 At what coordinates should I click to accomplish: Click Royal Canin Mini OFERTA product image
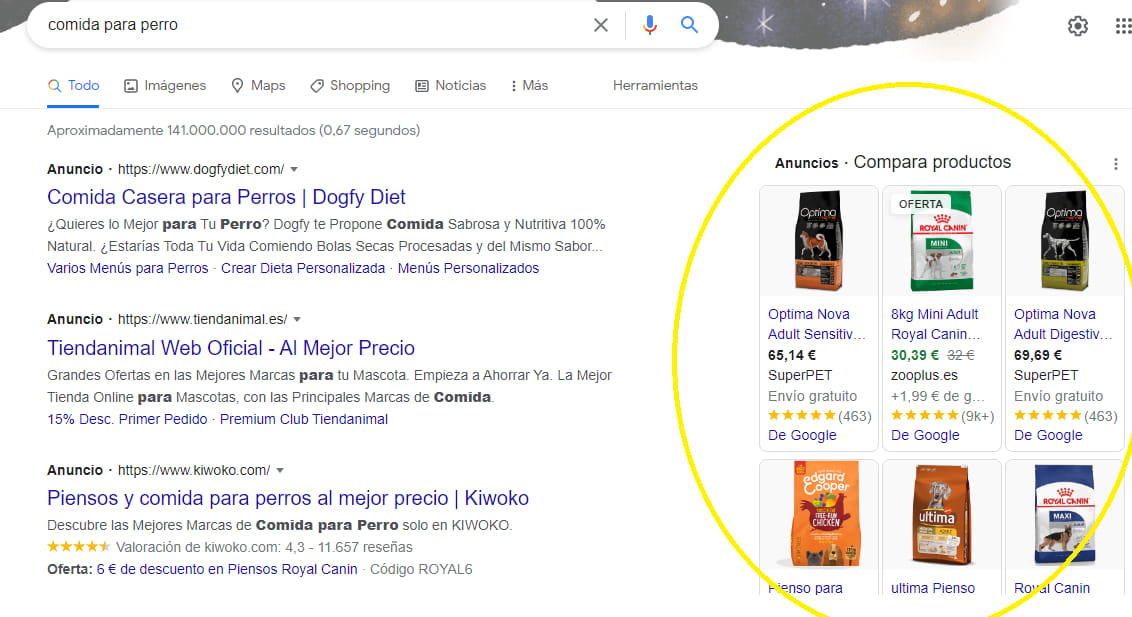click(x=941, y=241)
